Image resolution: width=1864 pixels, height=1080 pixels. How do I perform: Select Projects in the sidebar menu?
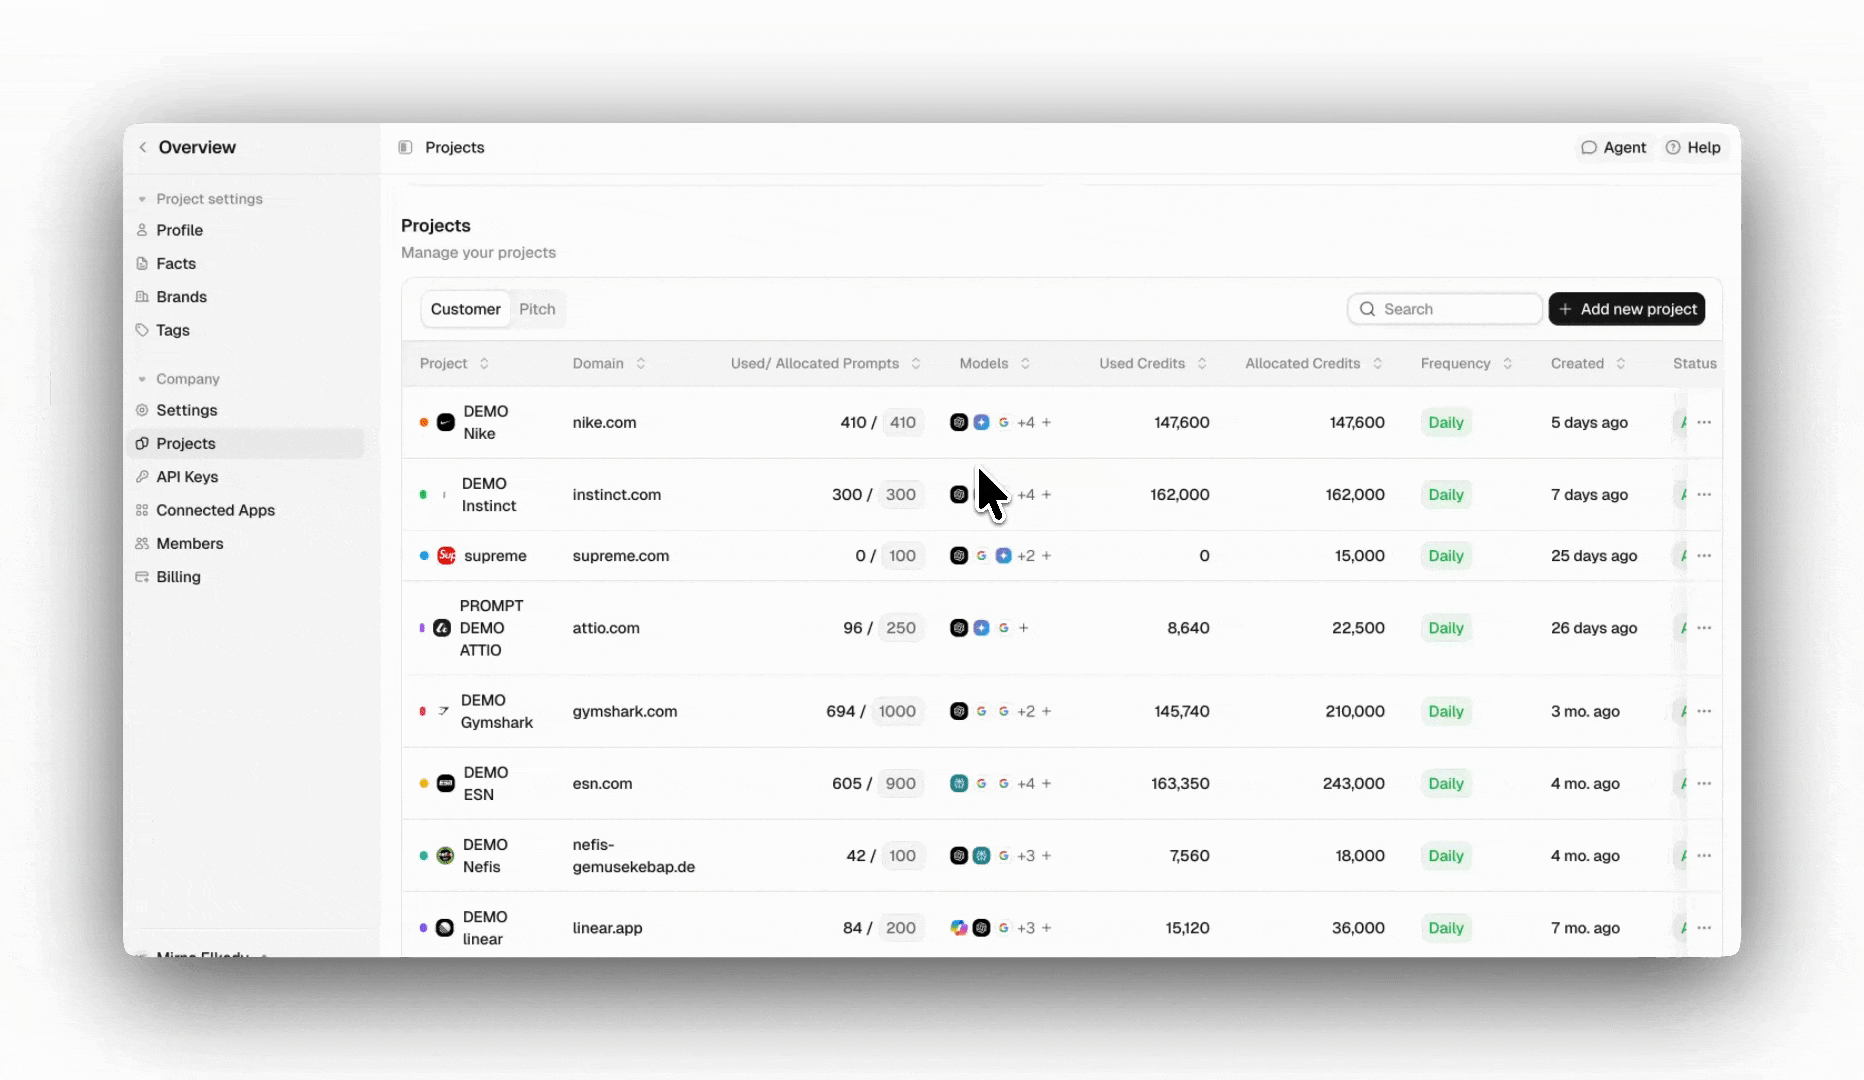click(246, 444)
